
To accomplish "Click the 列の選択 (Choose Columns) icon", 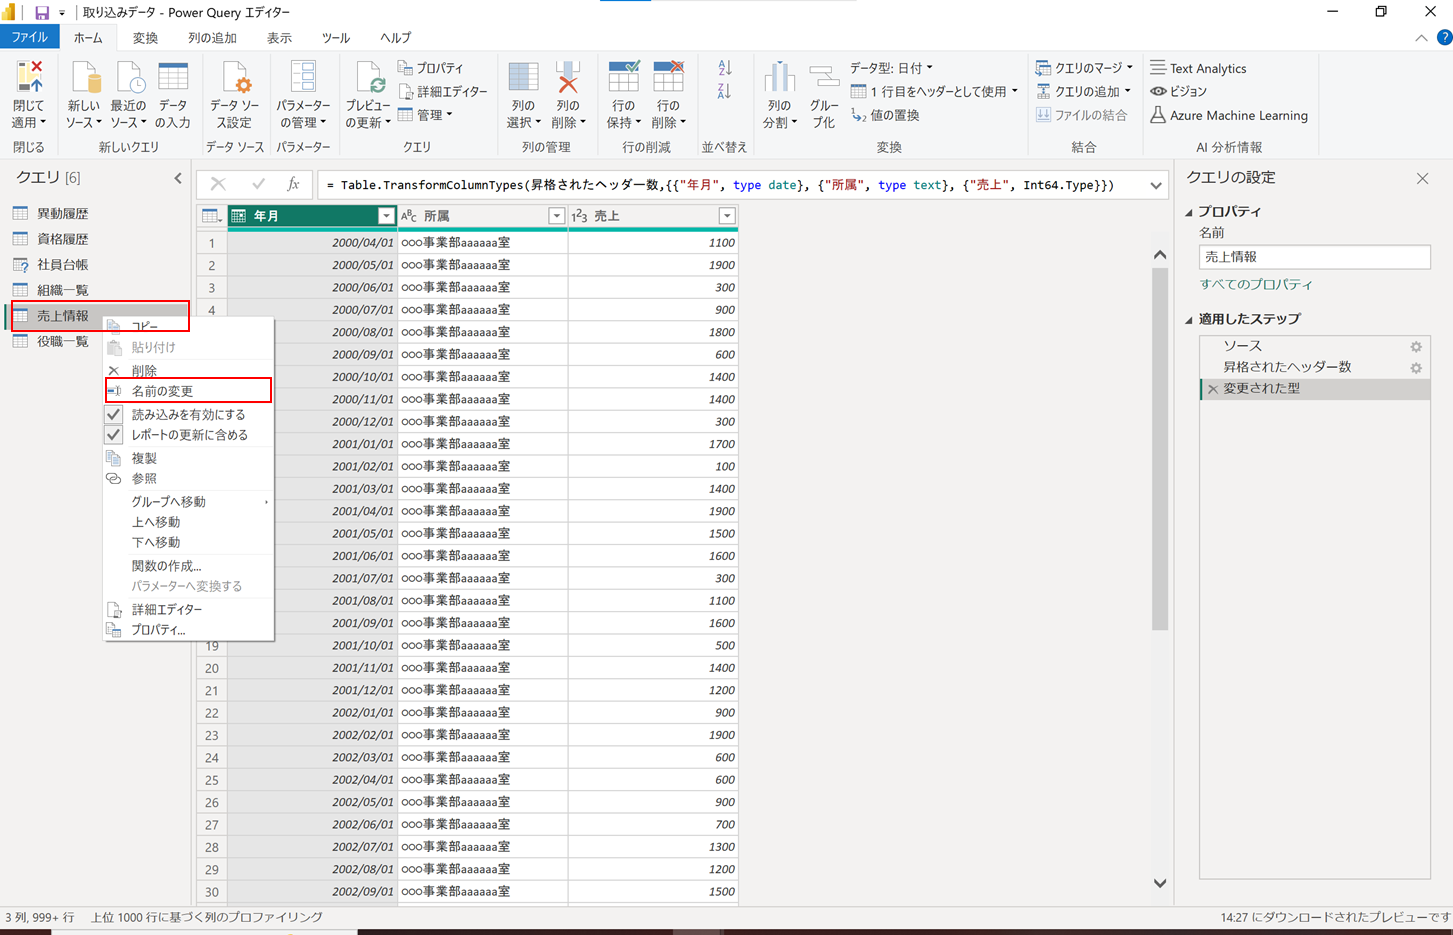I will click(x=524, y=78).
